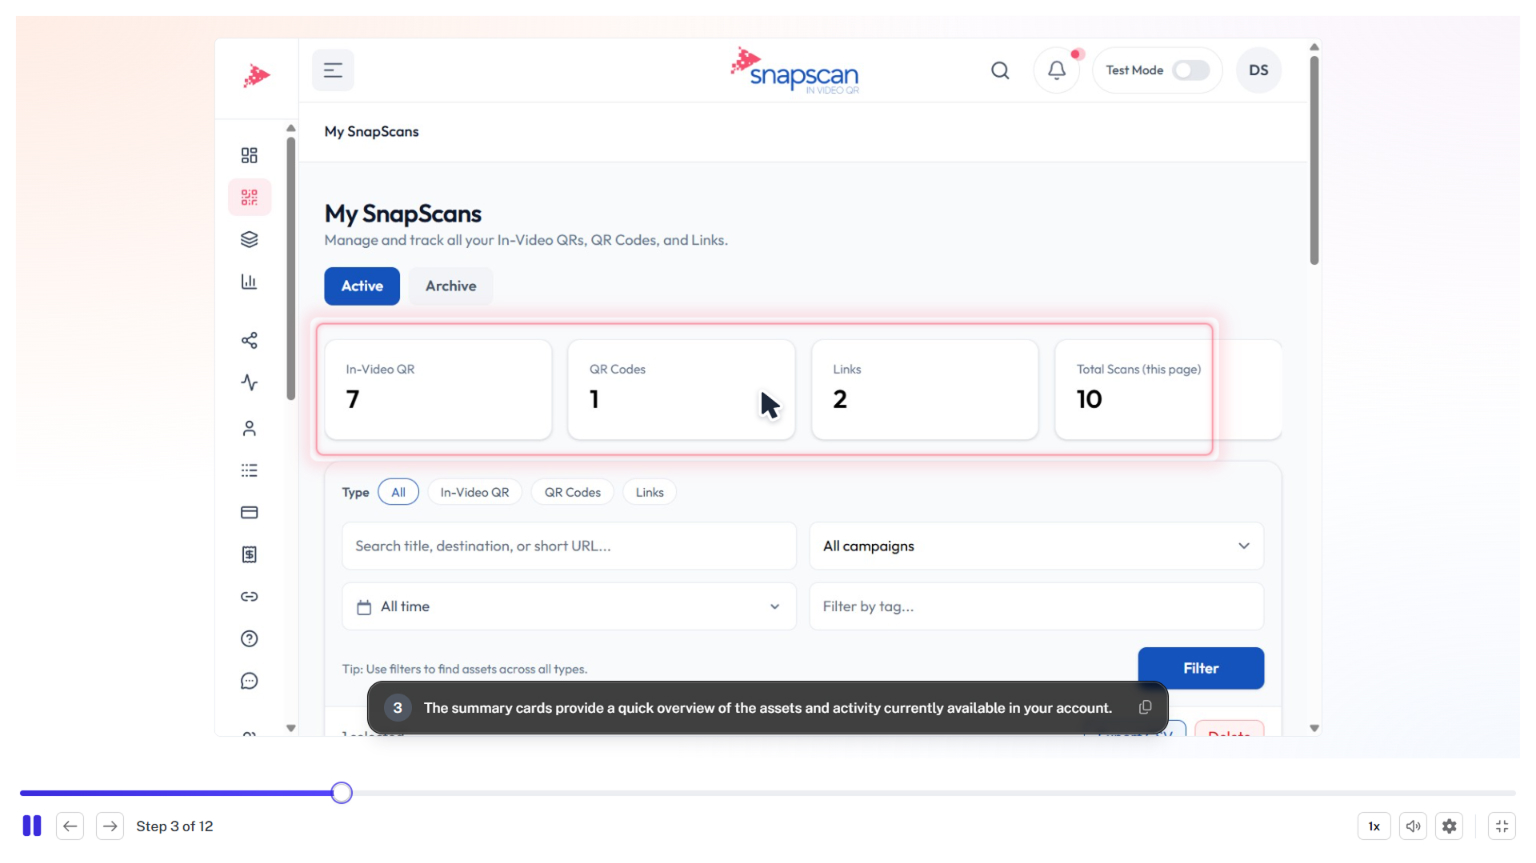The image size is (1536, 863).
Task: Click the 'Tip: Use filters' hint text
Action: (465, 669)
